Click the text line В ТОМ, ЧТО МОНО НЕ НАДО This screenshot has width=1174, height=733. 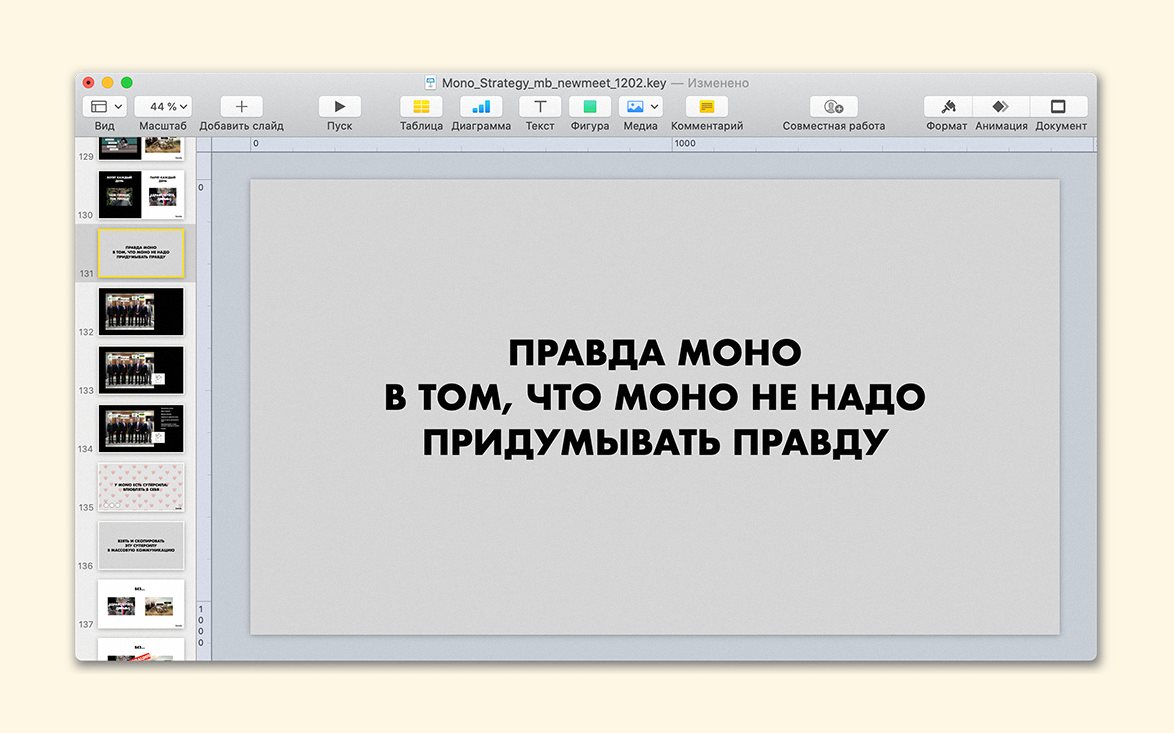[655, 398]
